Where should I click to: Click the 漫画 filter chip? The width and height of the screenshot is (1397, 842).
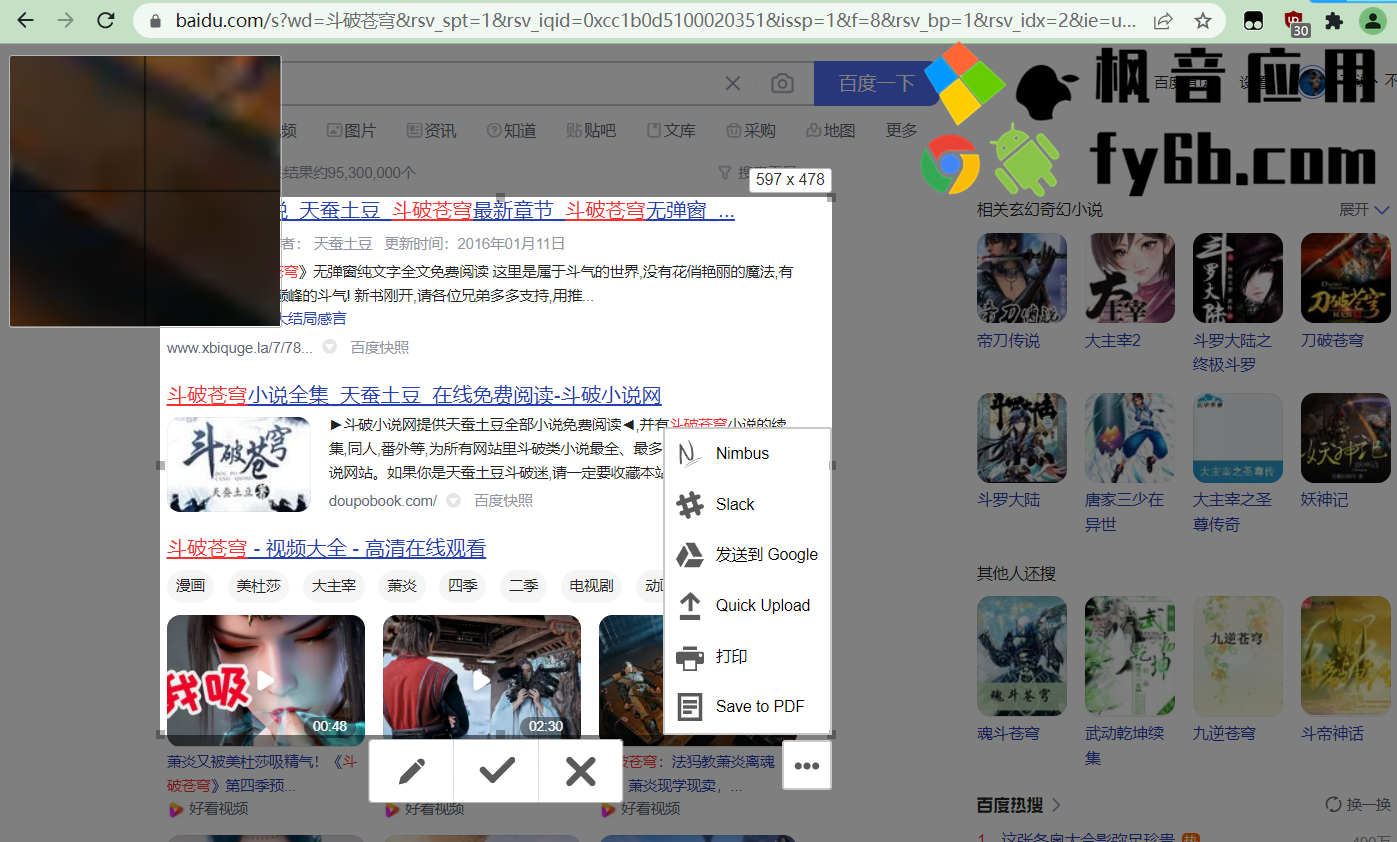click(190, 585)
